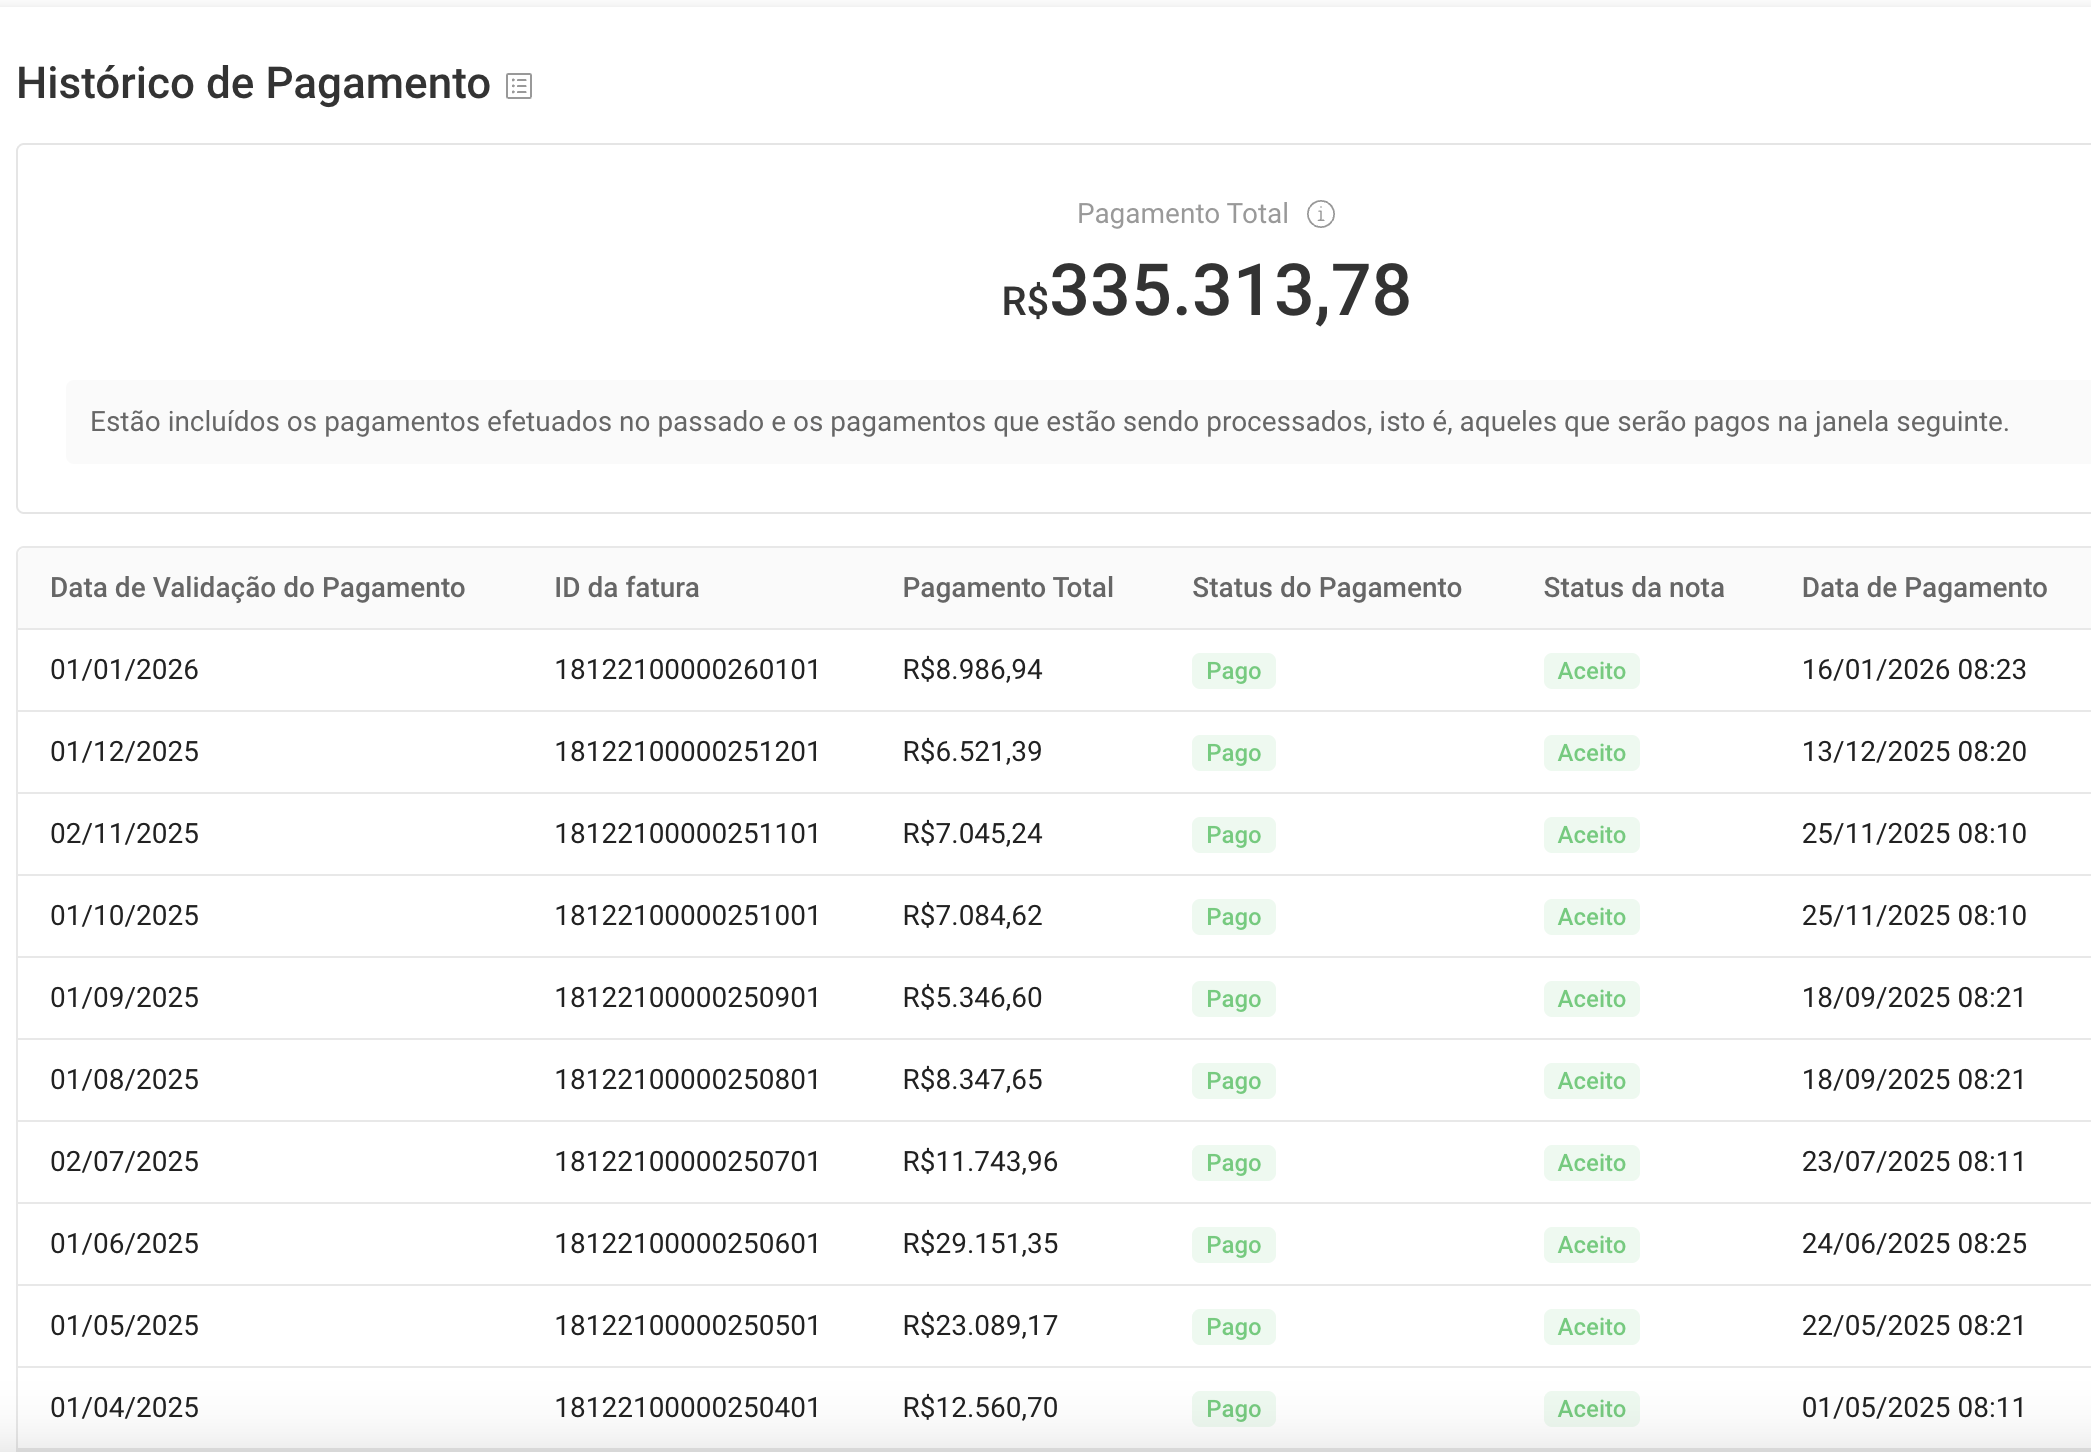Click the R$335.313,78 total amount
Viewport: 2091px width, 1452px height.
pos(1206,292)
